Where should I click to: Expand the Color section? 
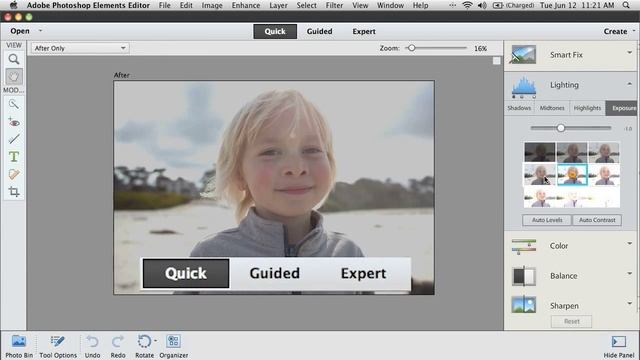[629, 244]
